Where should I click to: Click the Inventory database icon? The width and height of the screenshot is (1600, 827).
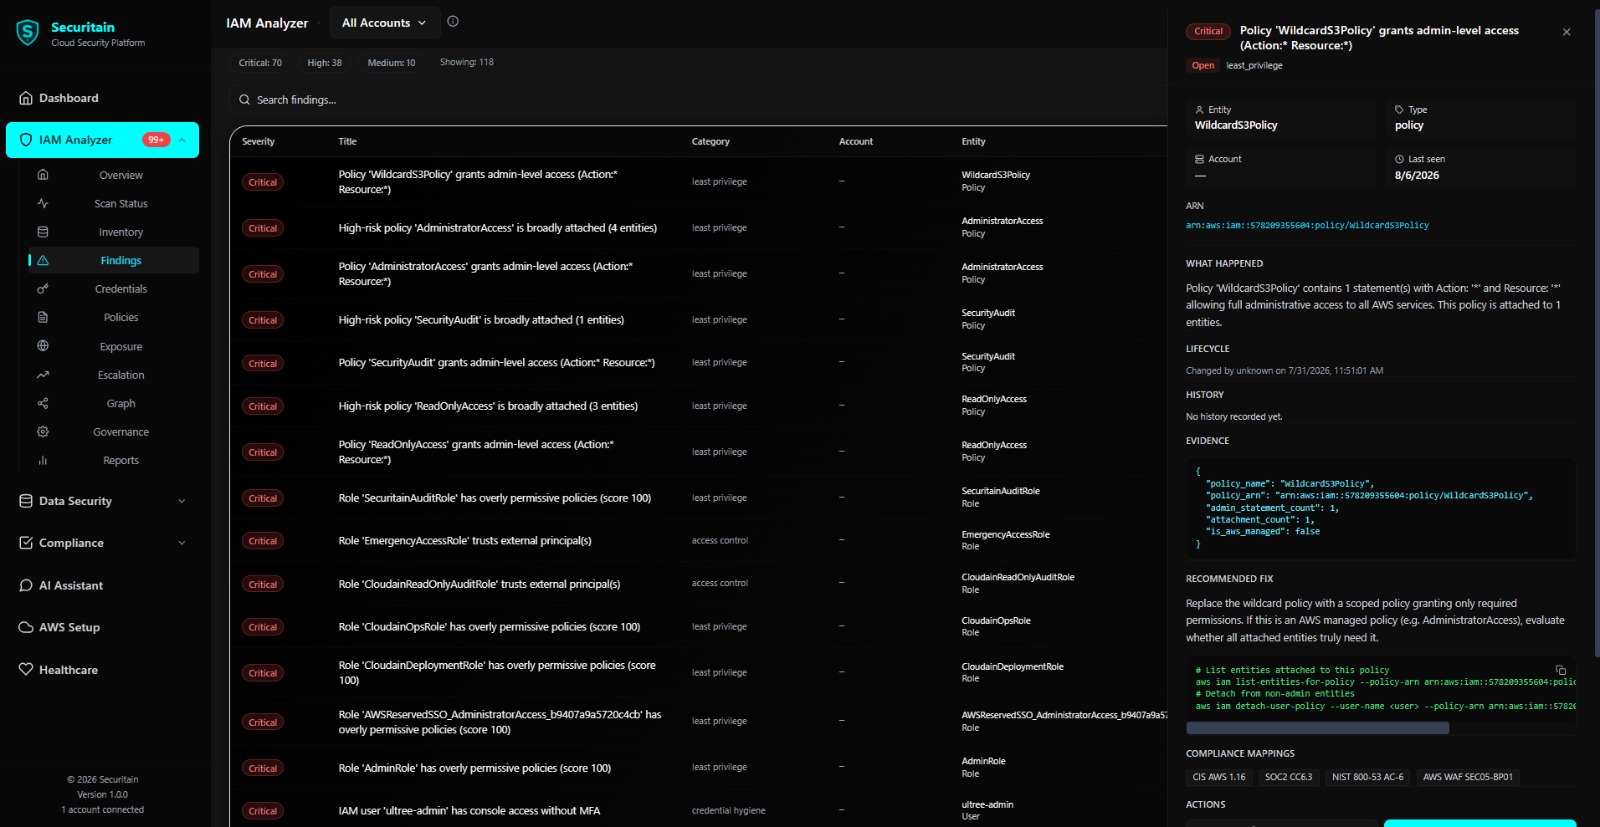tap(43, 232)
